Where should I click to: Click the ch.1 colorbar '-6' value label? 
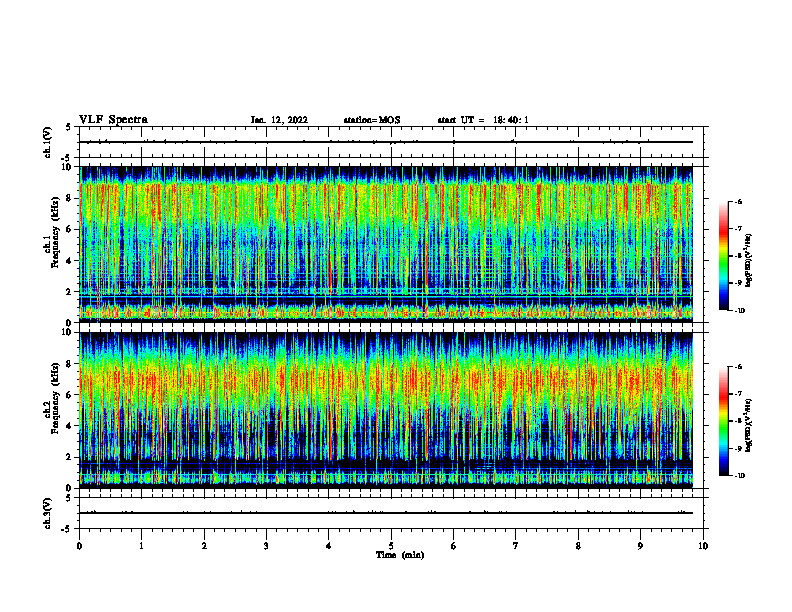pos(737,202)
